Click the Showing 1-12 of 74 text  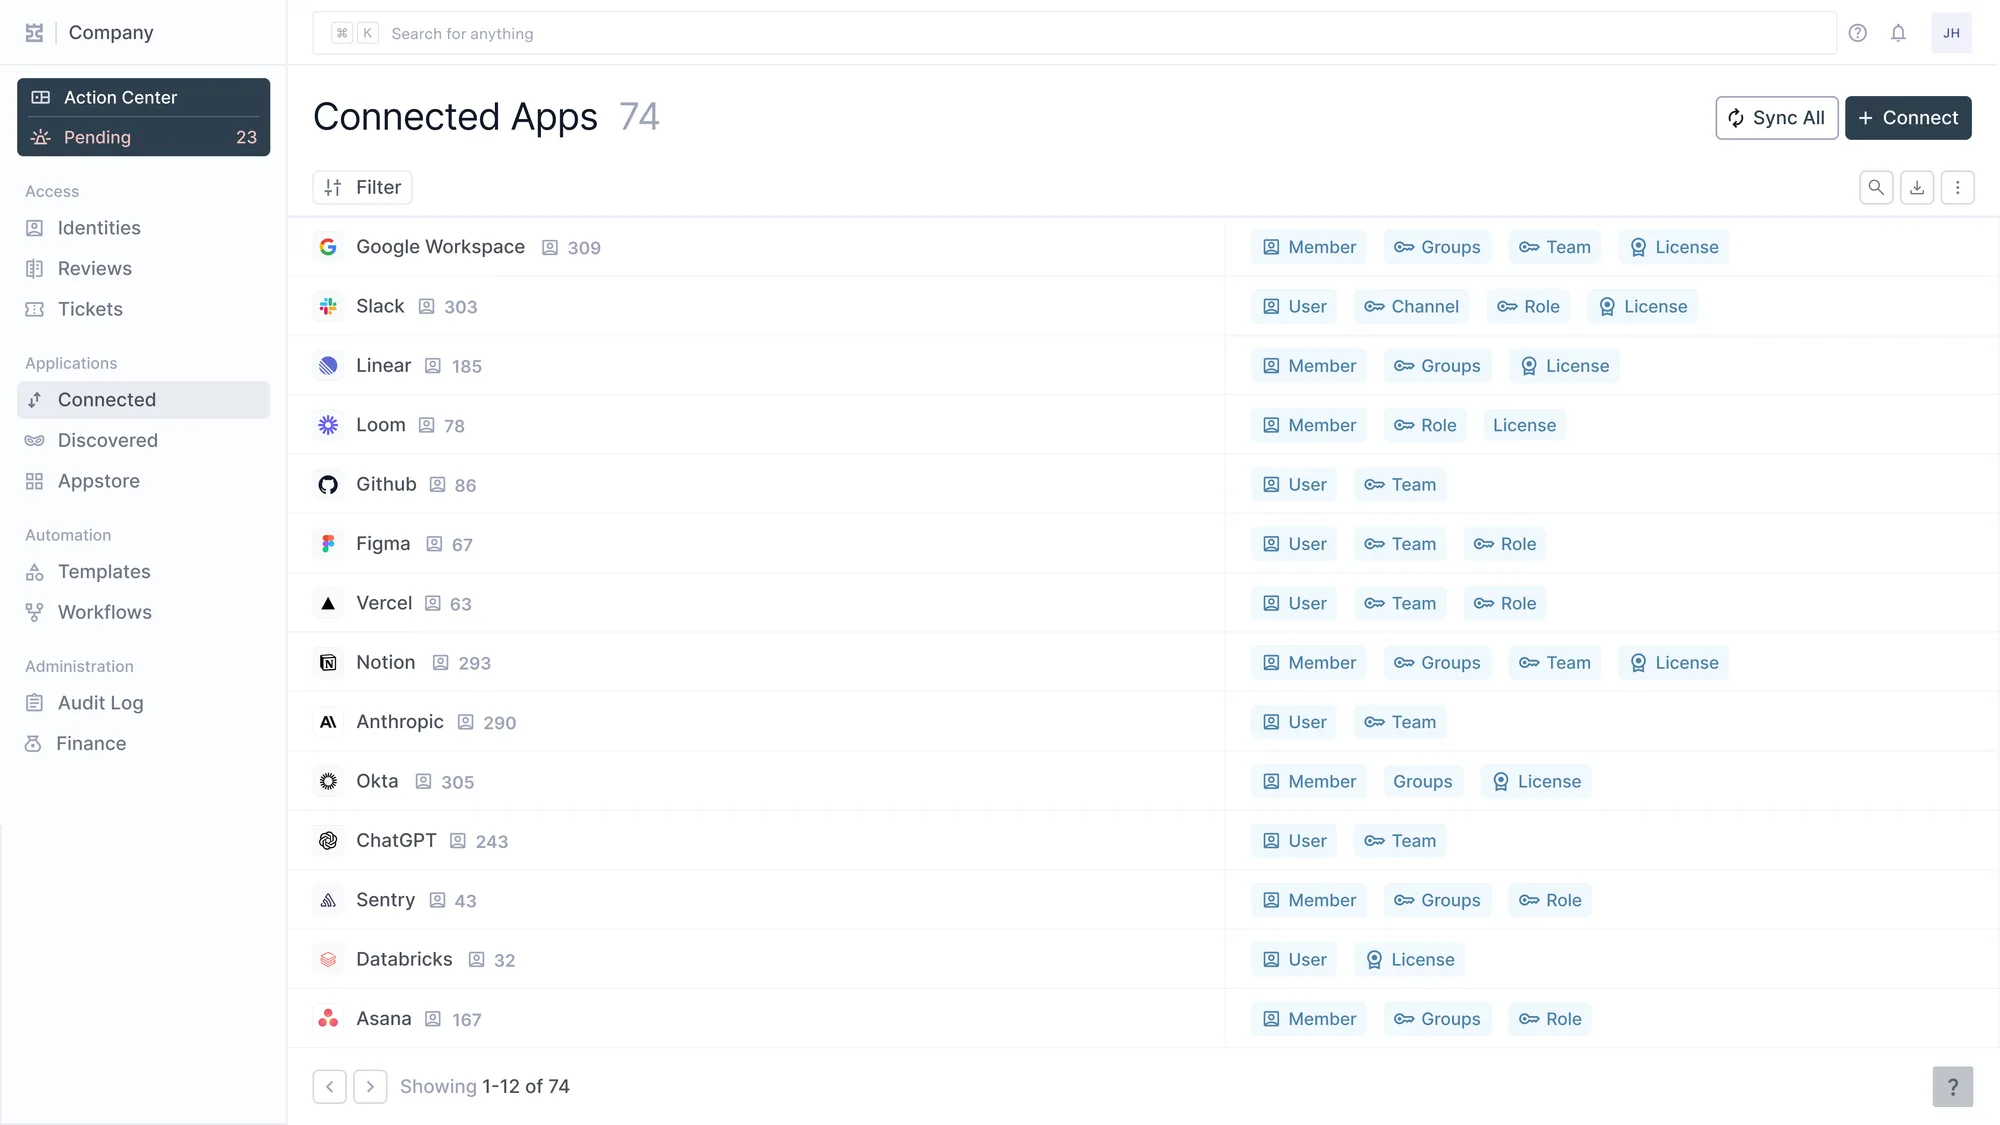pyautogui.click(x=485, y=1086)
